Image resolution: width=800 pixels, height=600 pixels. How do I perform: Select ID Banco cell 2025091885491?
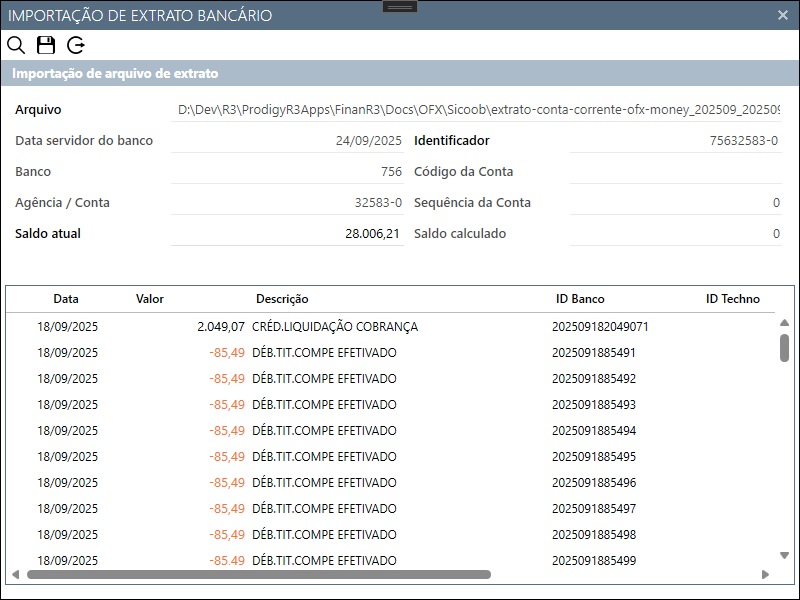point(594,353)
